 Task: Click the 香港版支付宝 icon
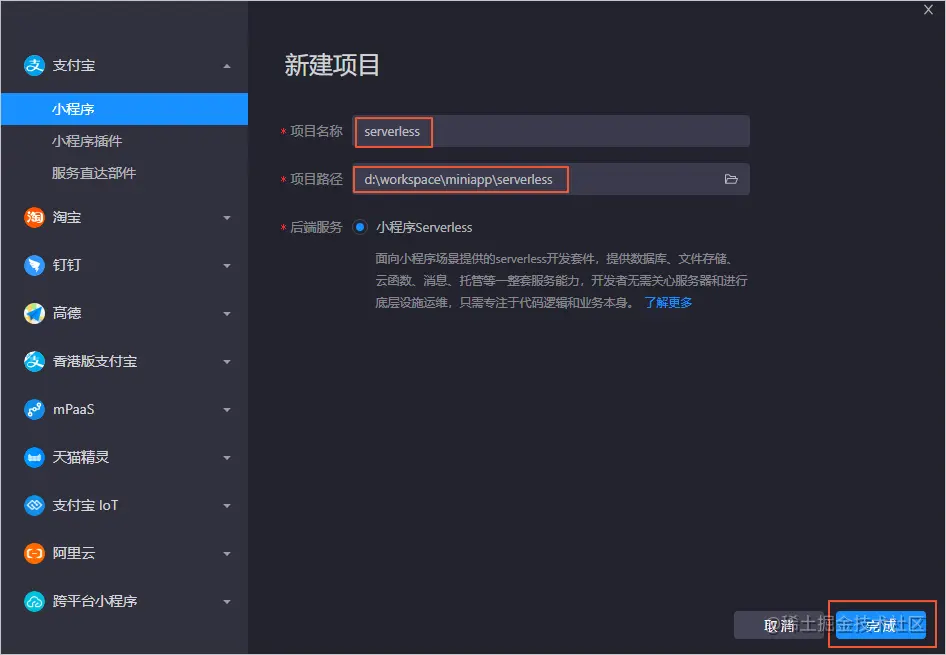click(x=34, y=361)
